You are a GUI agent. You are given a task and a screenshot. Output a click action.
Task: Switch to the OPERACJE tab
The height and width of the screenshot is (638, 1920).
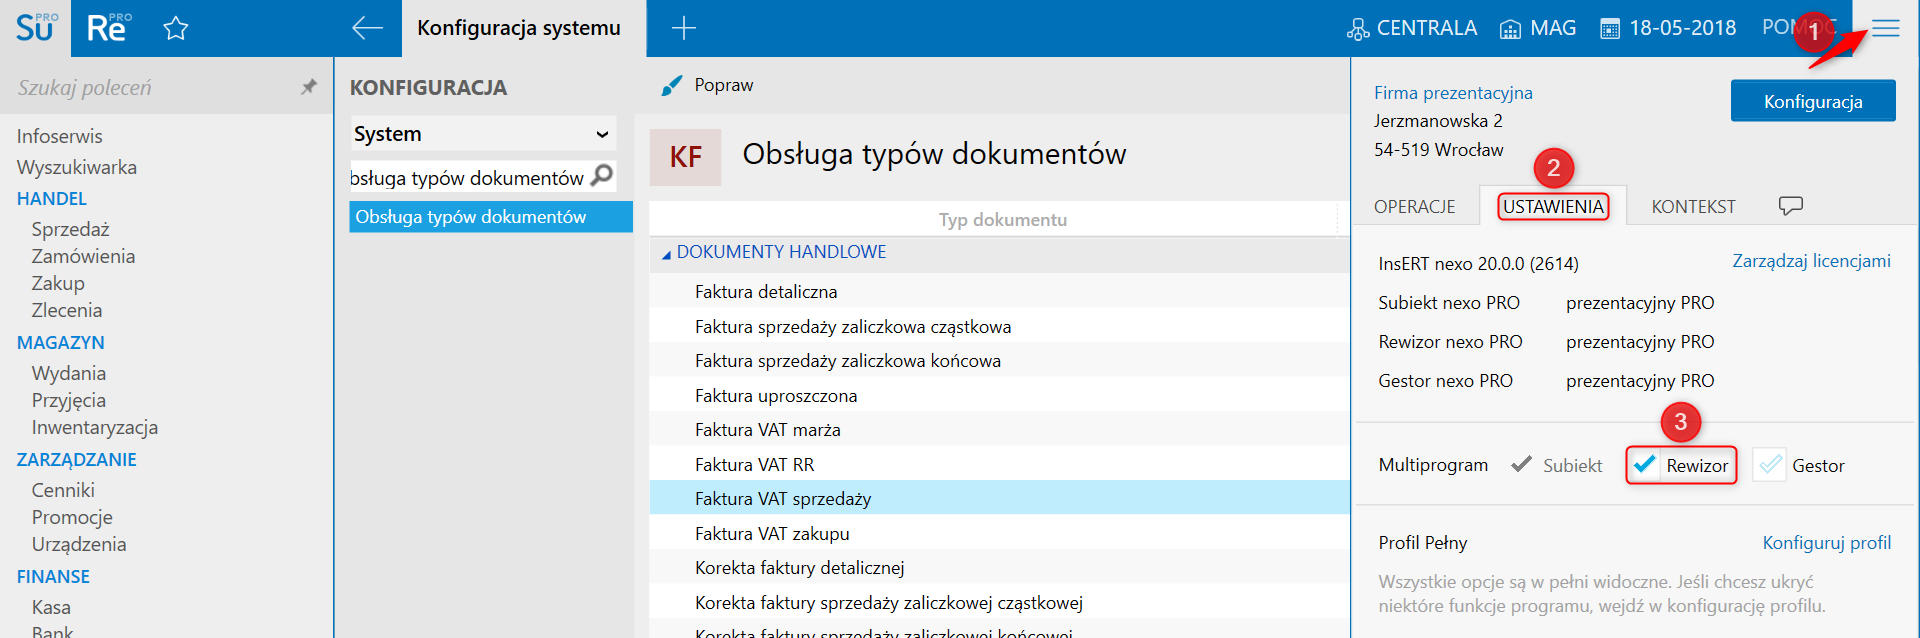click(1414, 207)
